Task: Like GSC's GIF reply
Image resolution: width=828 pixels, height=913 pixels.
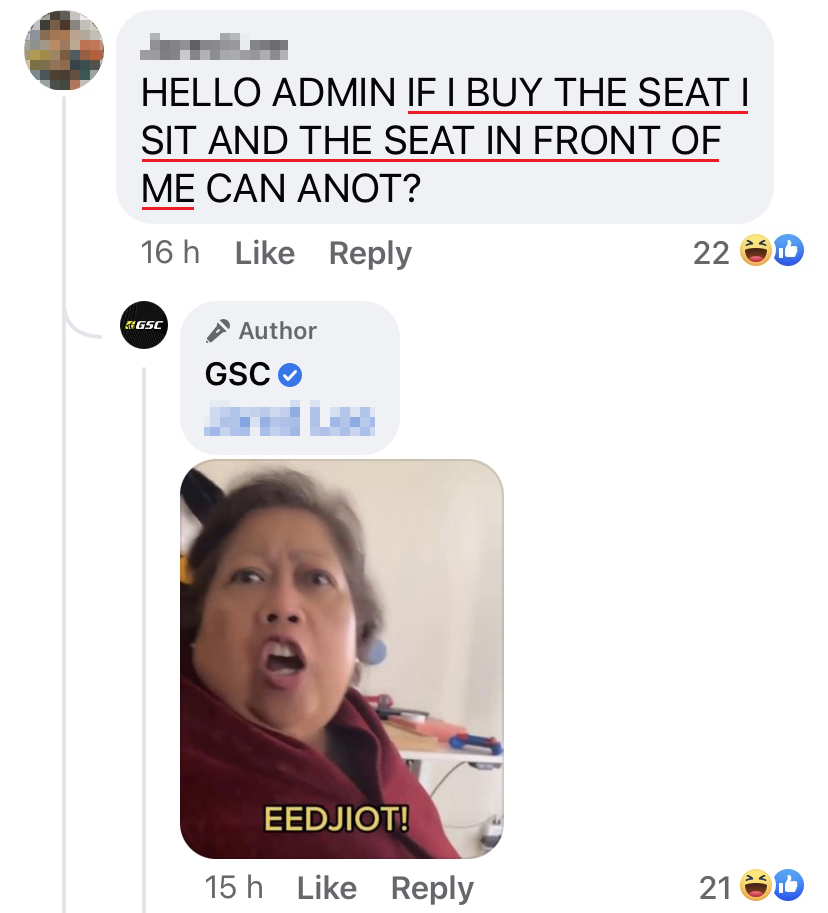Action: [326, 887]
